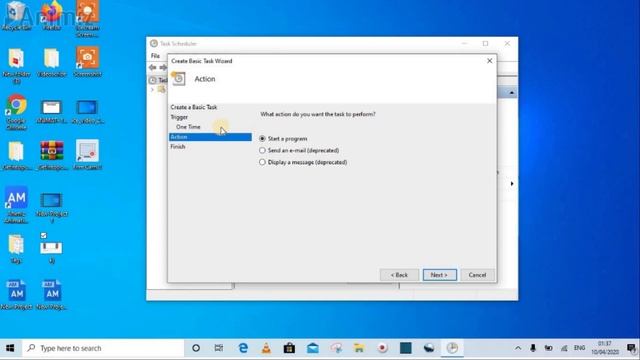Image resolution: width=640 pixels, height=360 pixels.
Task: Click the microphone icon in system tray
Action: 533,348
